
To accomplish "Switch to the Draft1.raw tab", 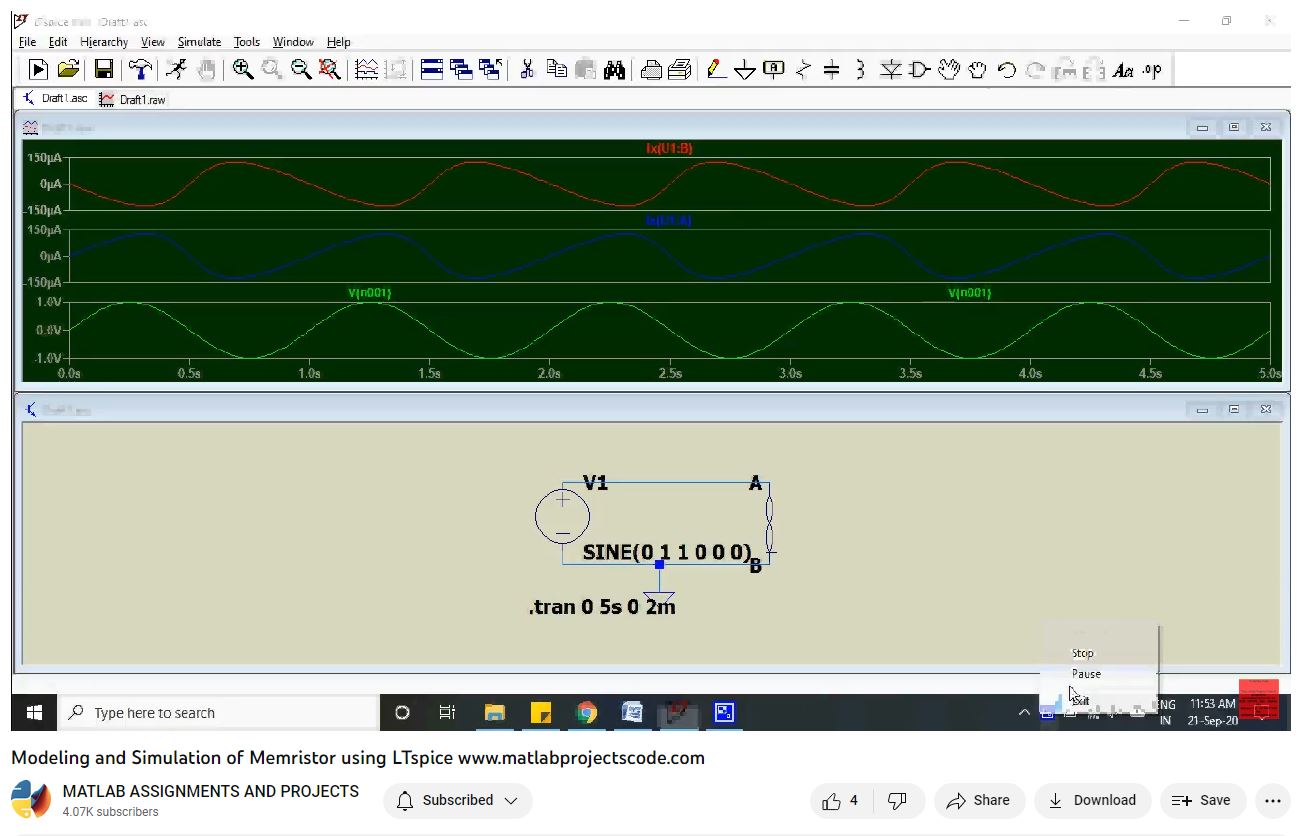I will 133,99.
